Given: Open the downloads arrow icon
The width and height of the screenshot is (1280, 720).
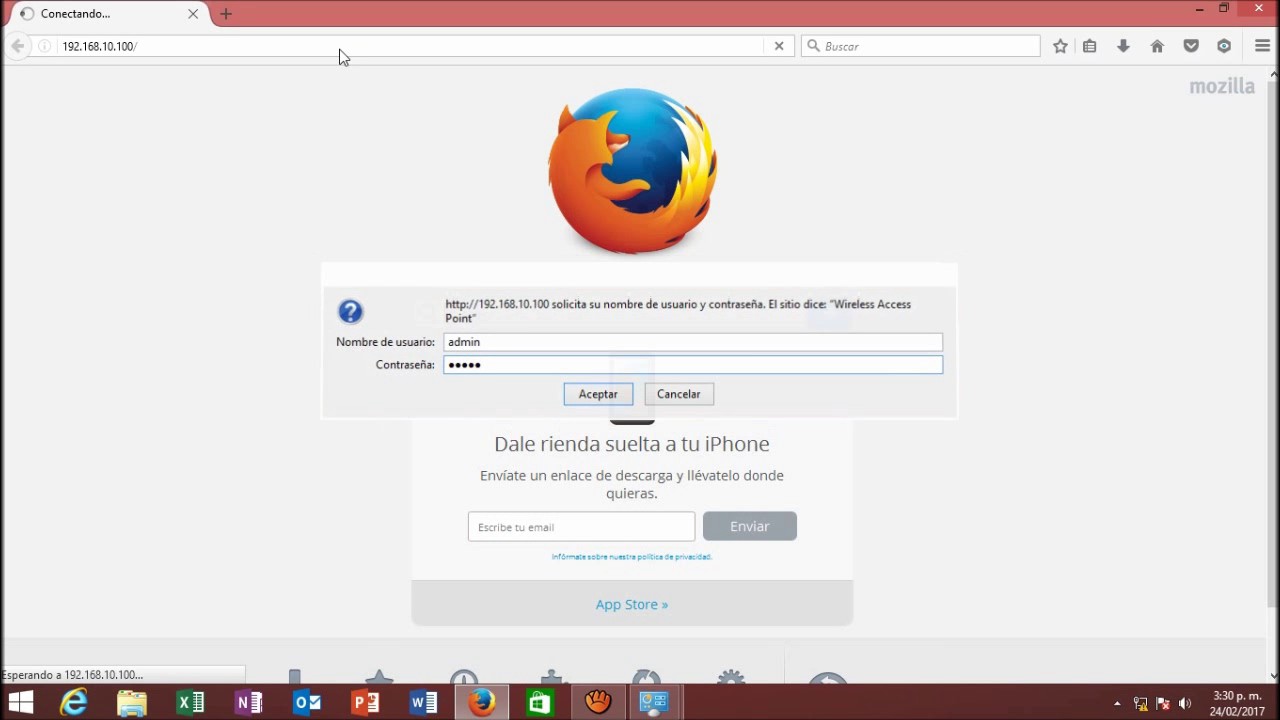Looking at the screenshot, I should point(1123,46).
